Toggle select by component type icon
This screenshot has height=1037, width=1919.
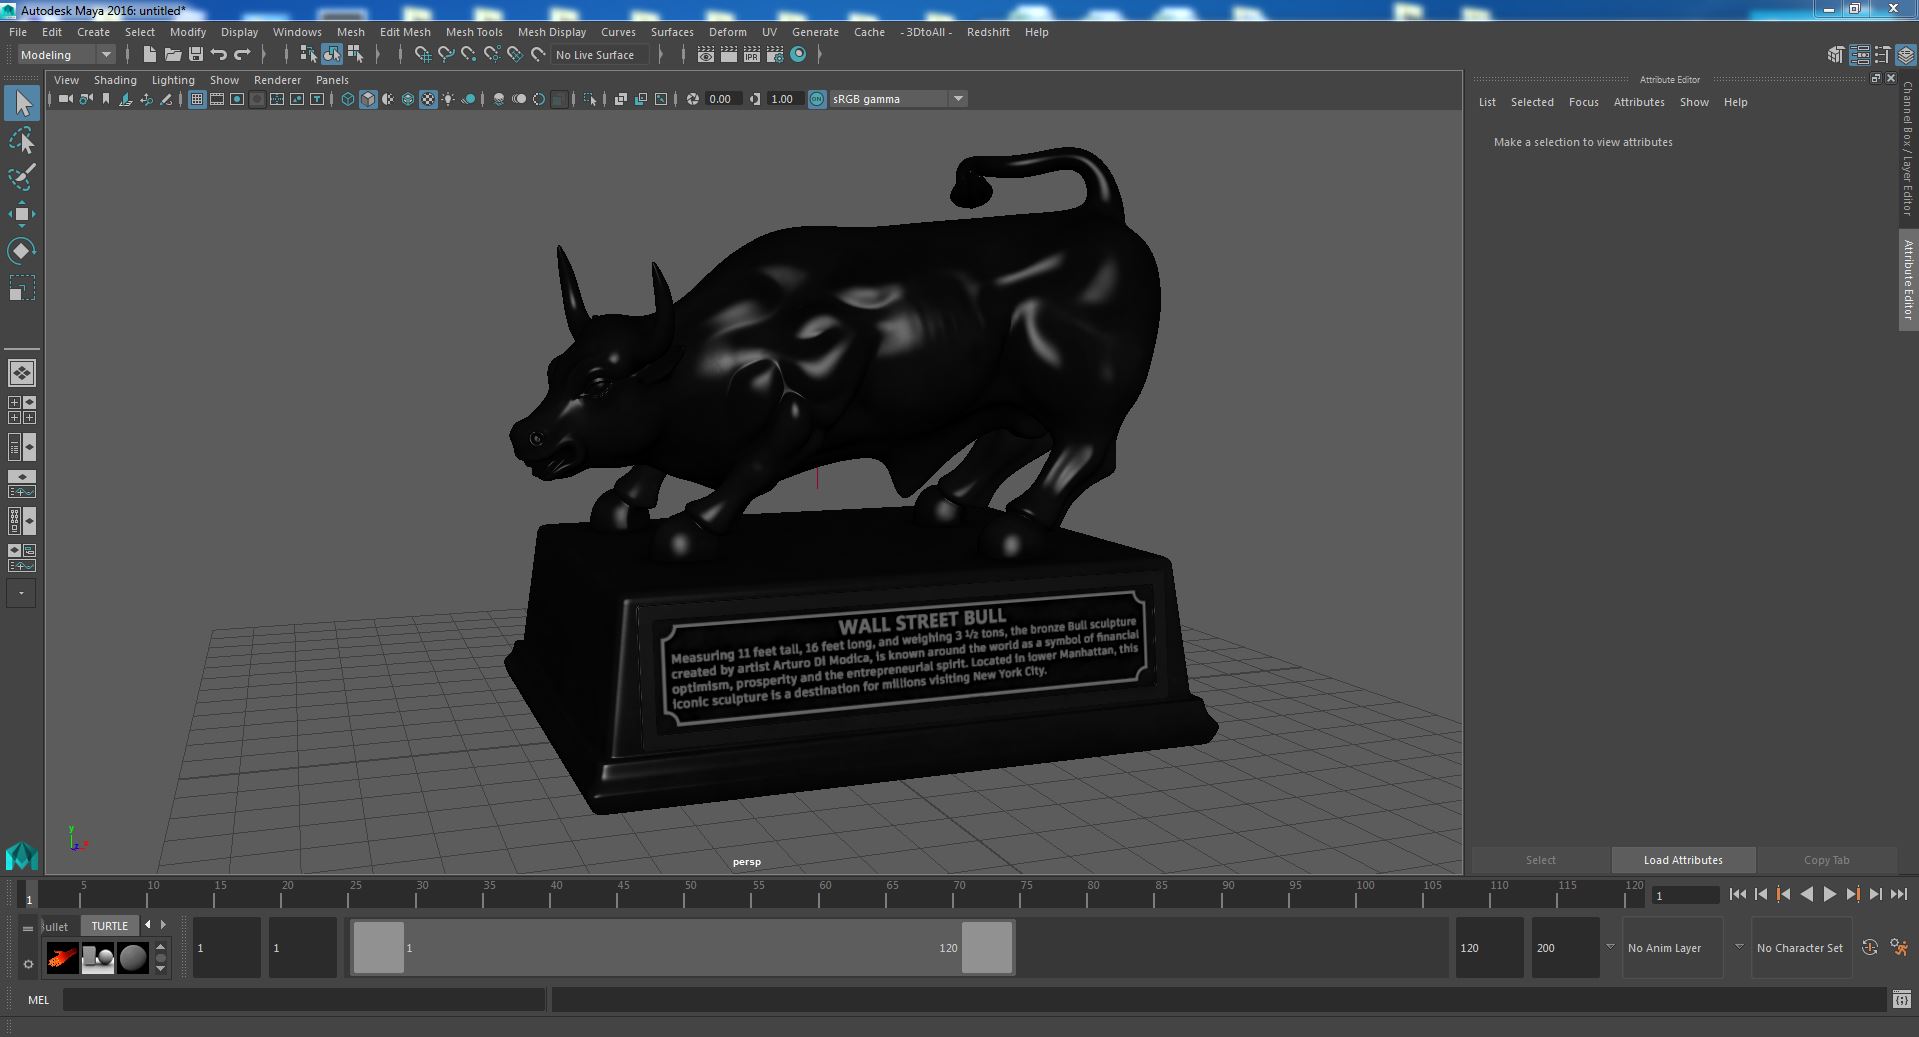click(x=355, y=55)
